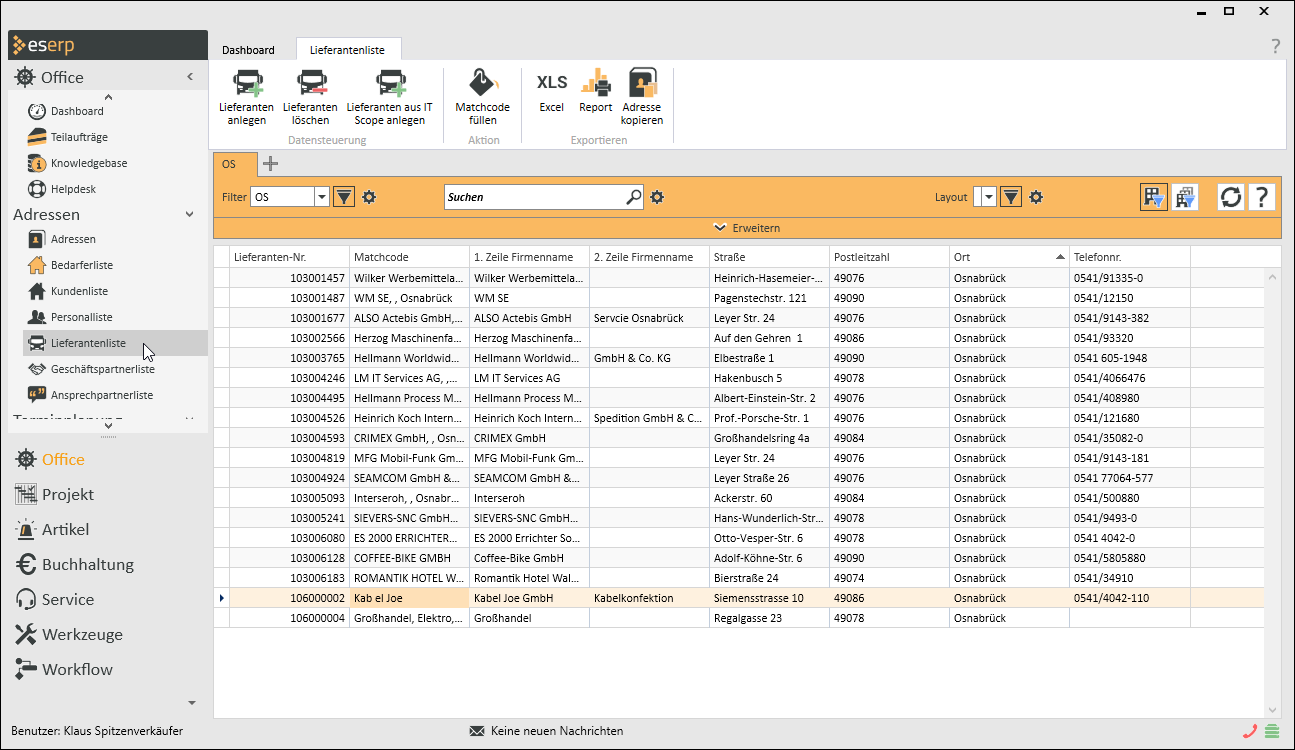Open the Werkzeuge module
Screen dimensions: 1295x750
(82, 634)
